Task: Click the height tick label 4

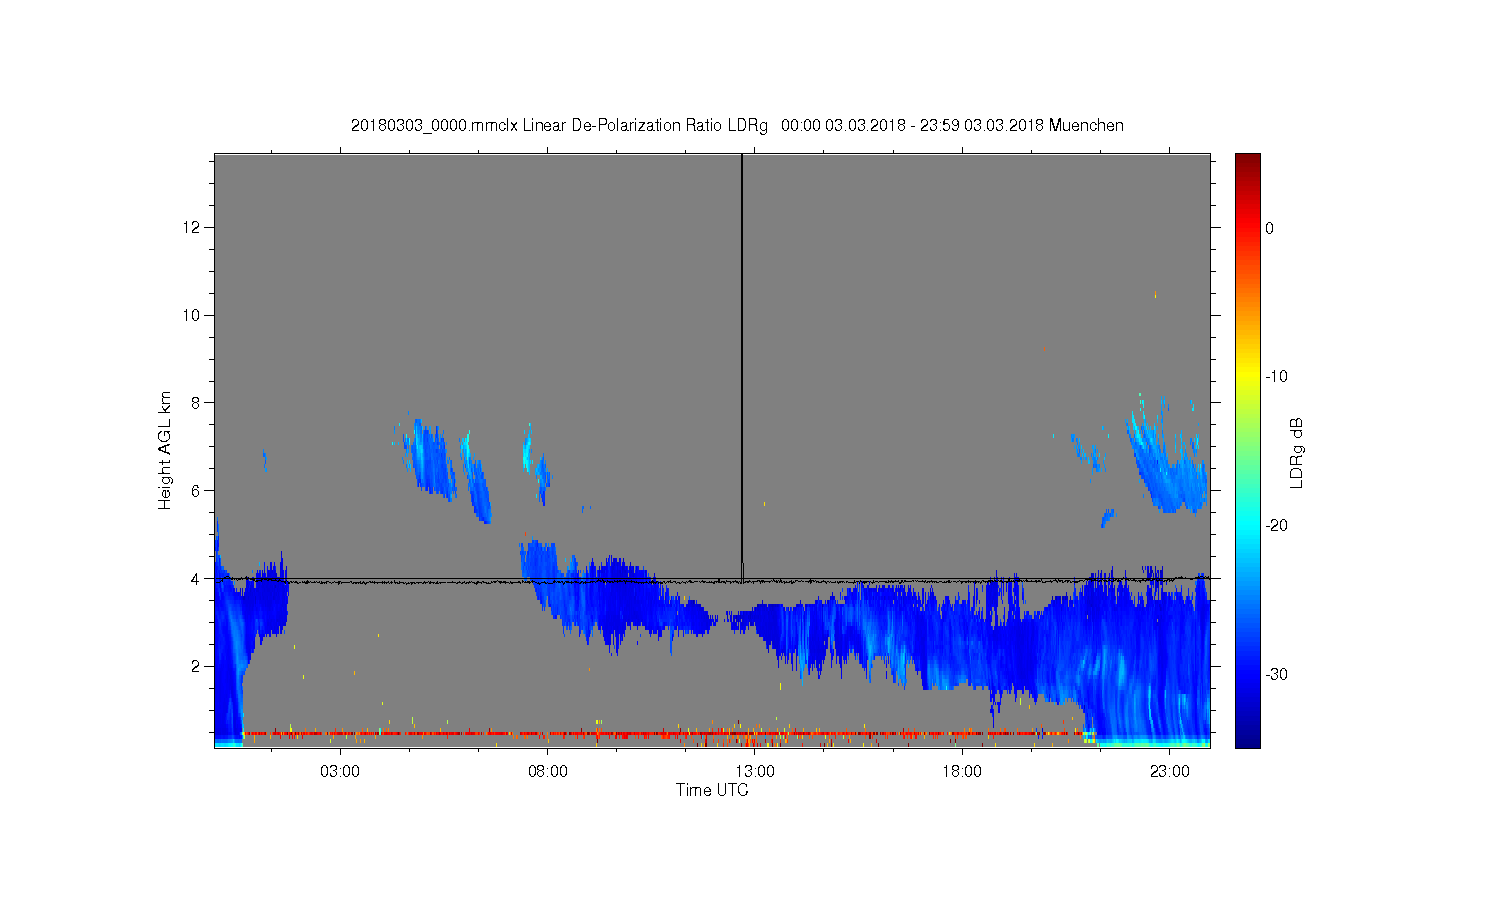Action: click(196, 578)
